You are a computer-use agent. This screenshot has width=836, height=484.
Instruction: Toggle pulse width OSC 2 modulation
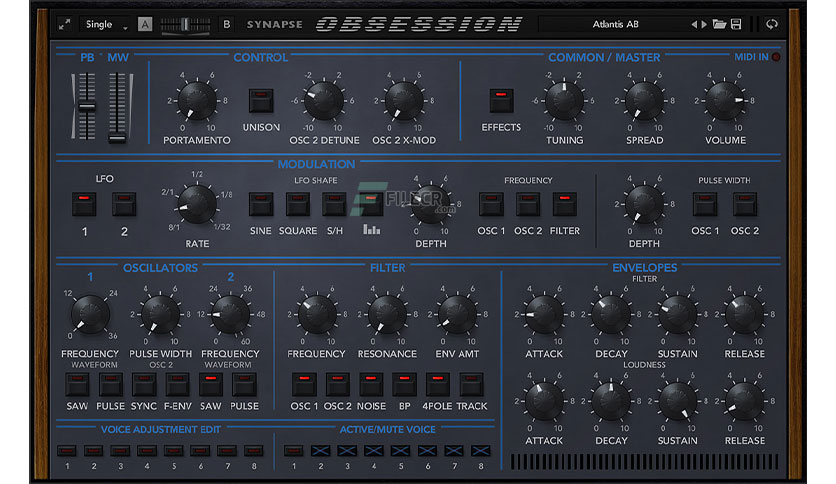745,204
